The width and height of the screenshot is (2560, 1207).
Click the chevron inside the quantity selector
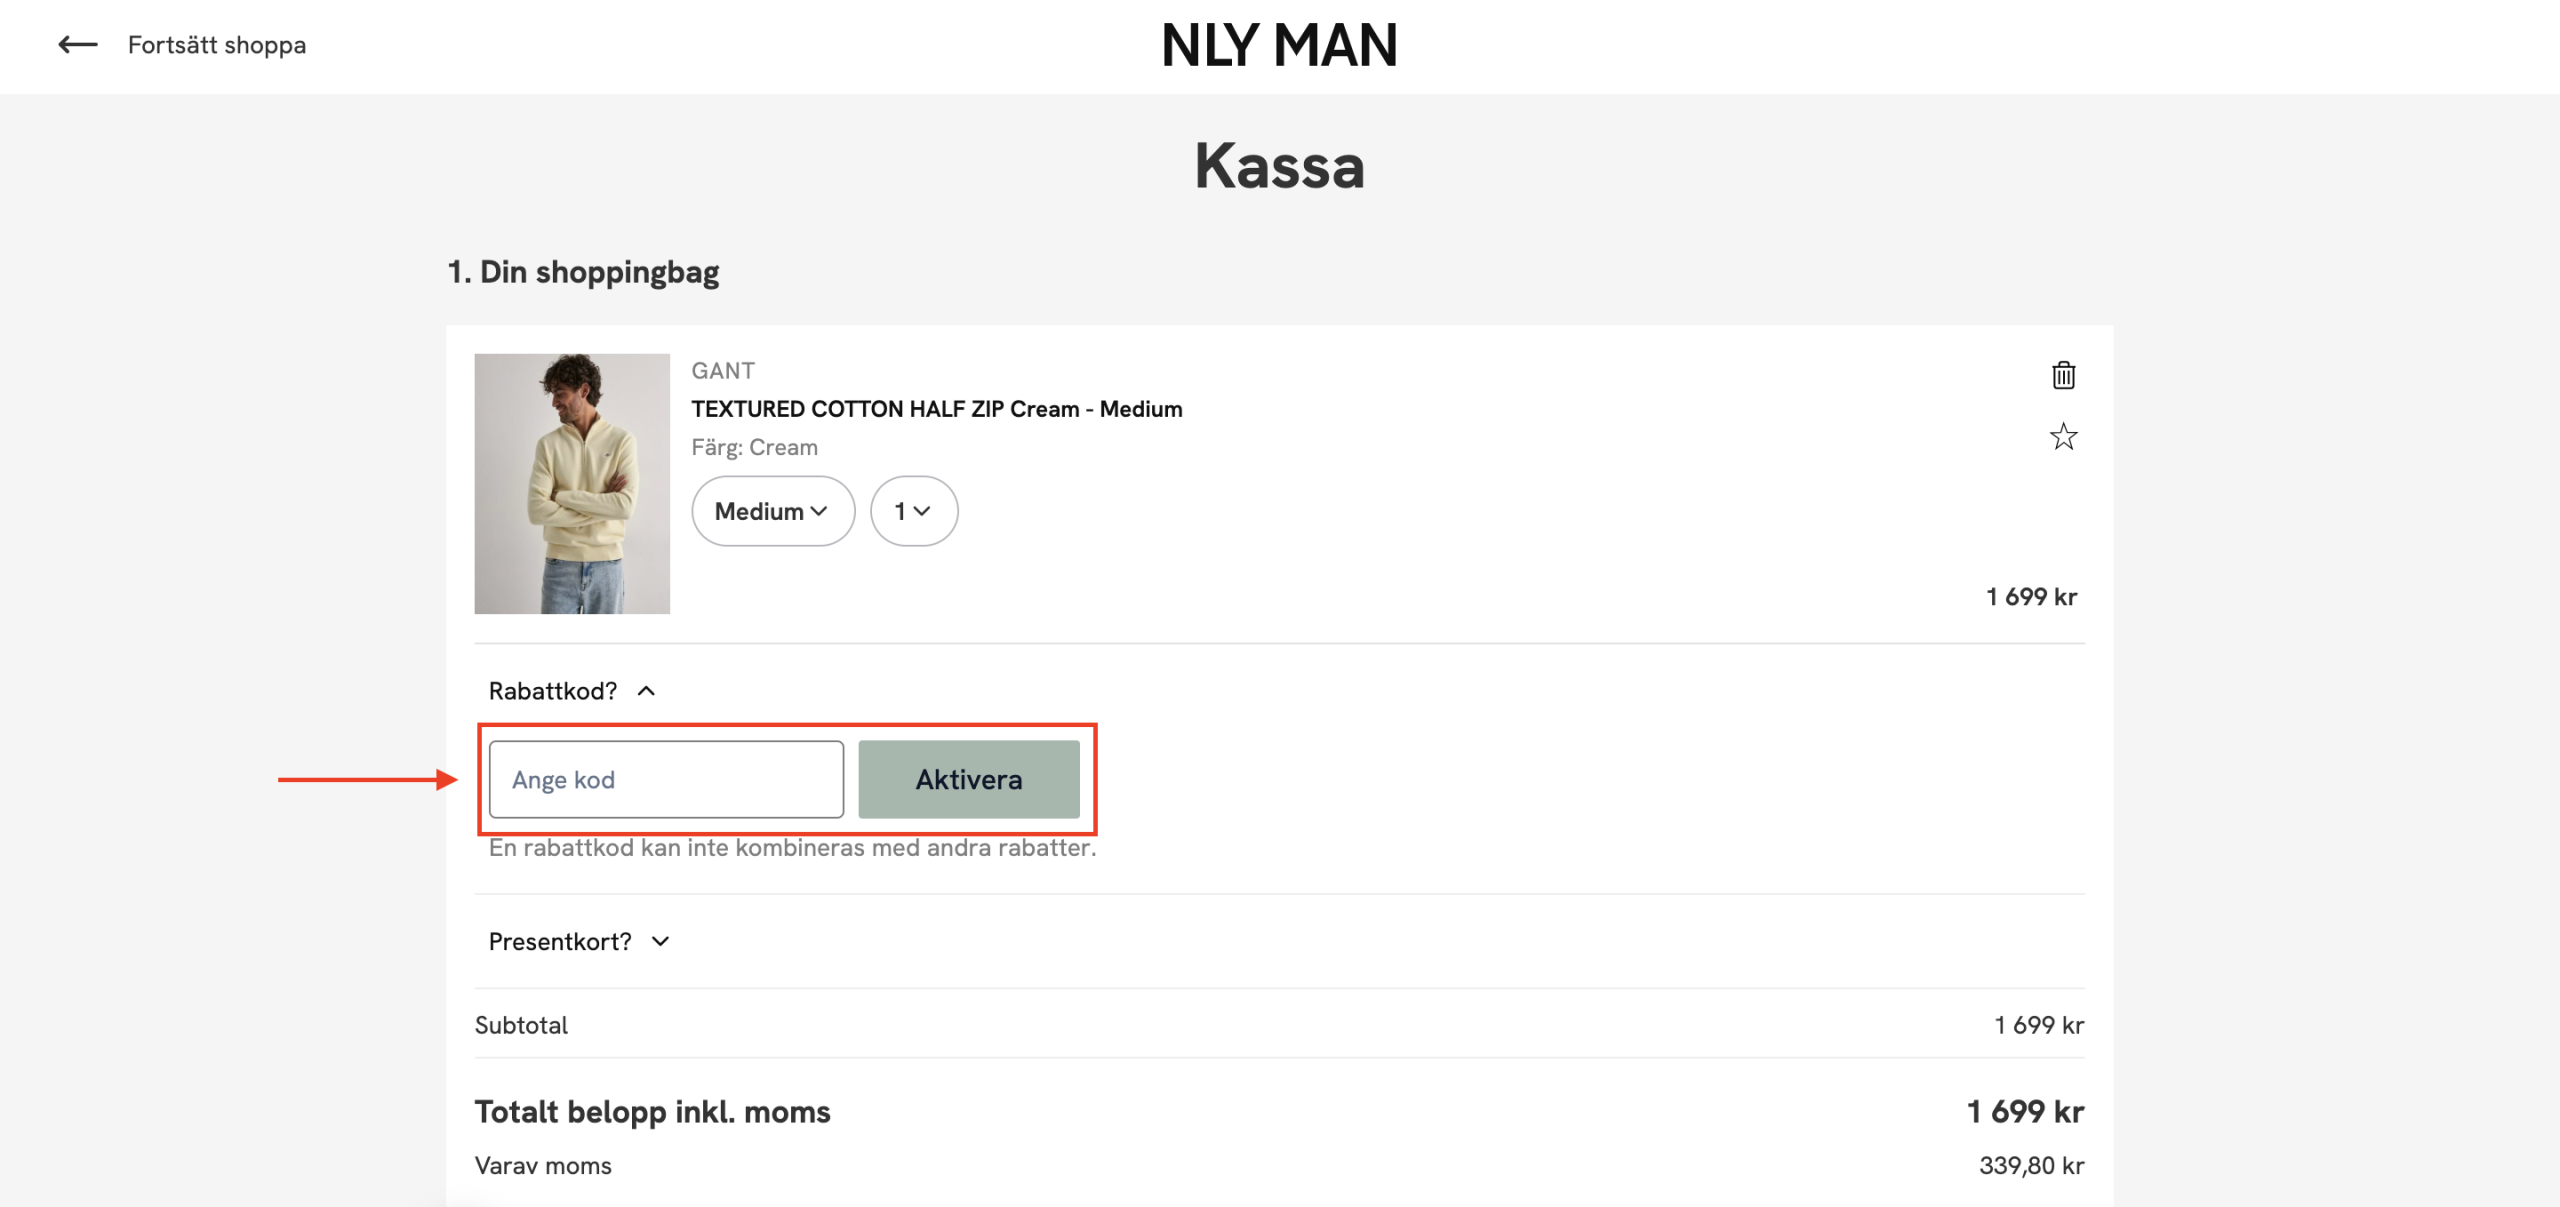coord(922,511)
